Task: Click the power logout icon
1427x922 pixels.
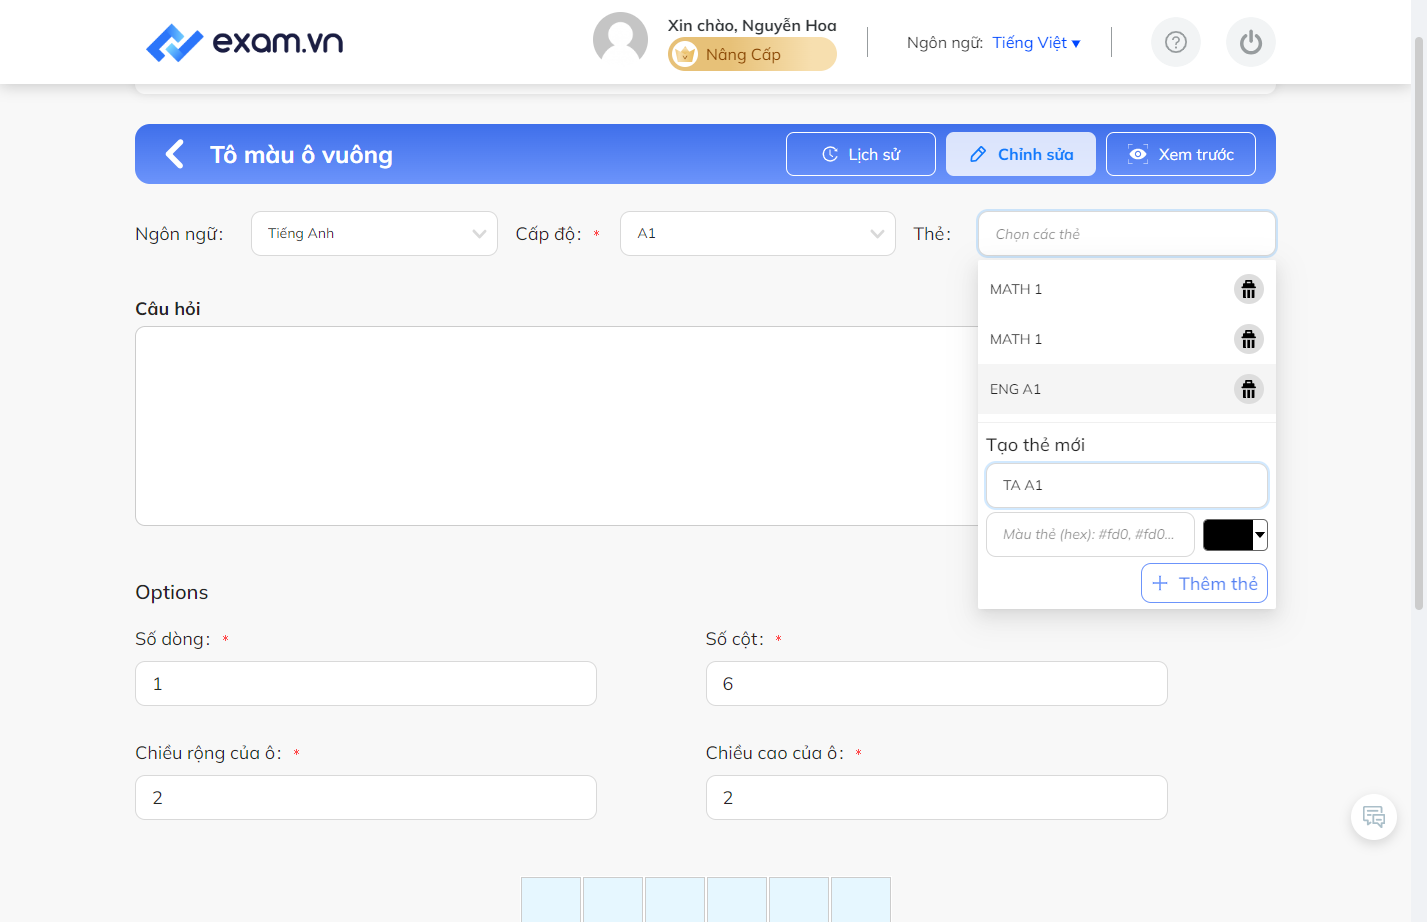Action: 1251,42
